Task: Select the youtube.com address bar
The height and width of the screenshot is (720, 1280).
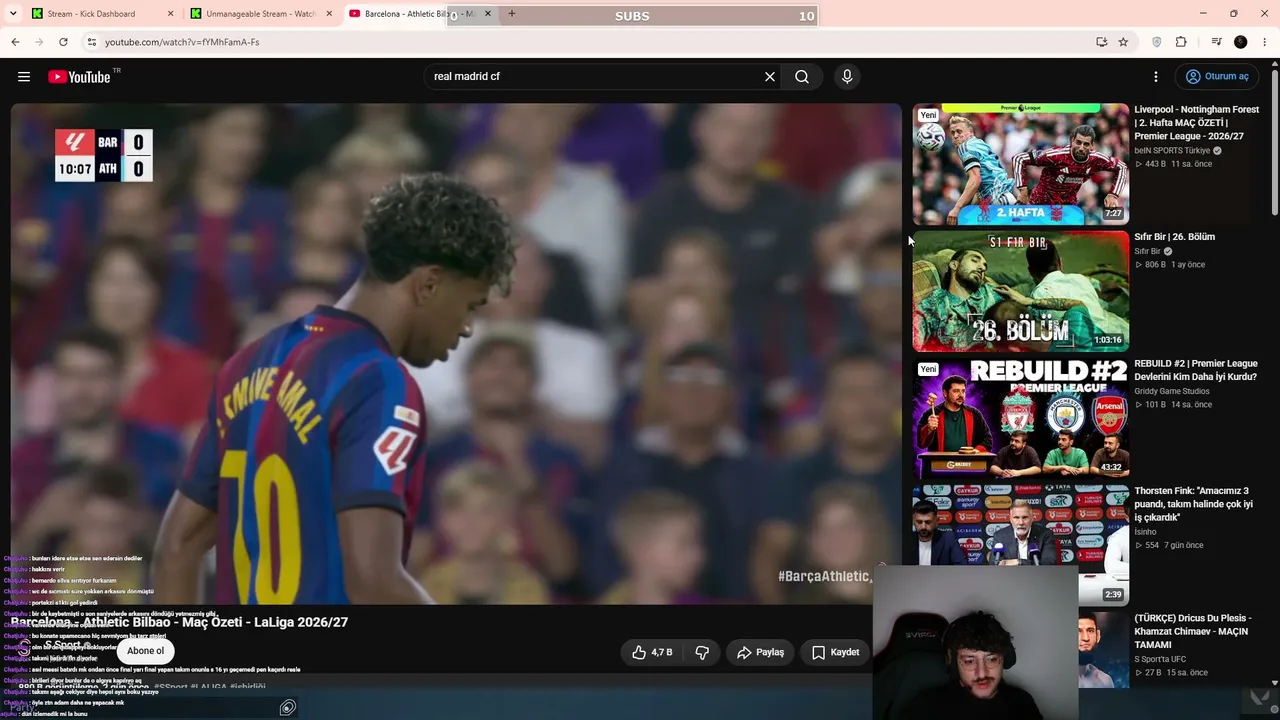Action: pos(590,42)
